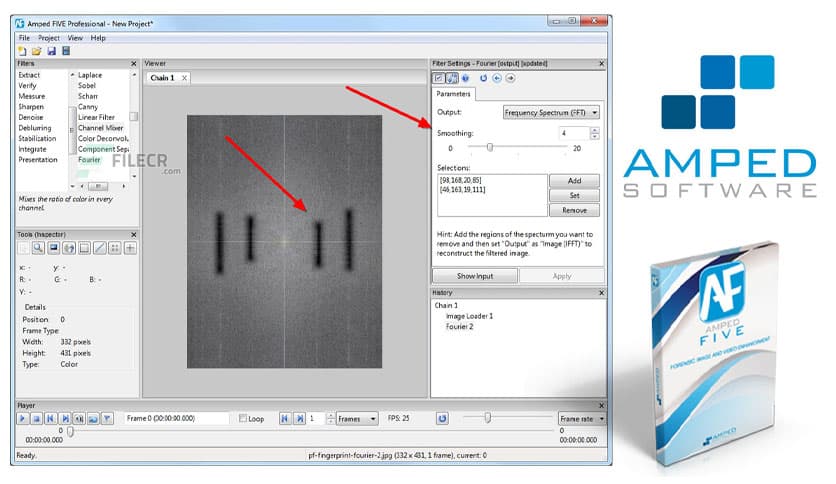The height and width of the screenshot is (484, 836).
Task: Toggle second highlighted button in Filter Settings toolbar
Action: 452,78
